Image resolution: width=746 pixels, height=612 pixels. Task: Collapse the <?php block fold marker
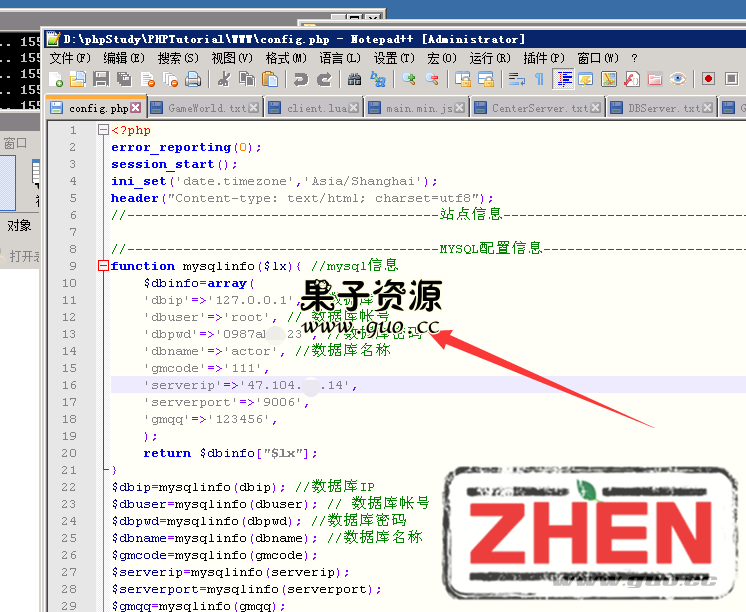click(x=103, y=130)
